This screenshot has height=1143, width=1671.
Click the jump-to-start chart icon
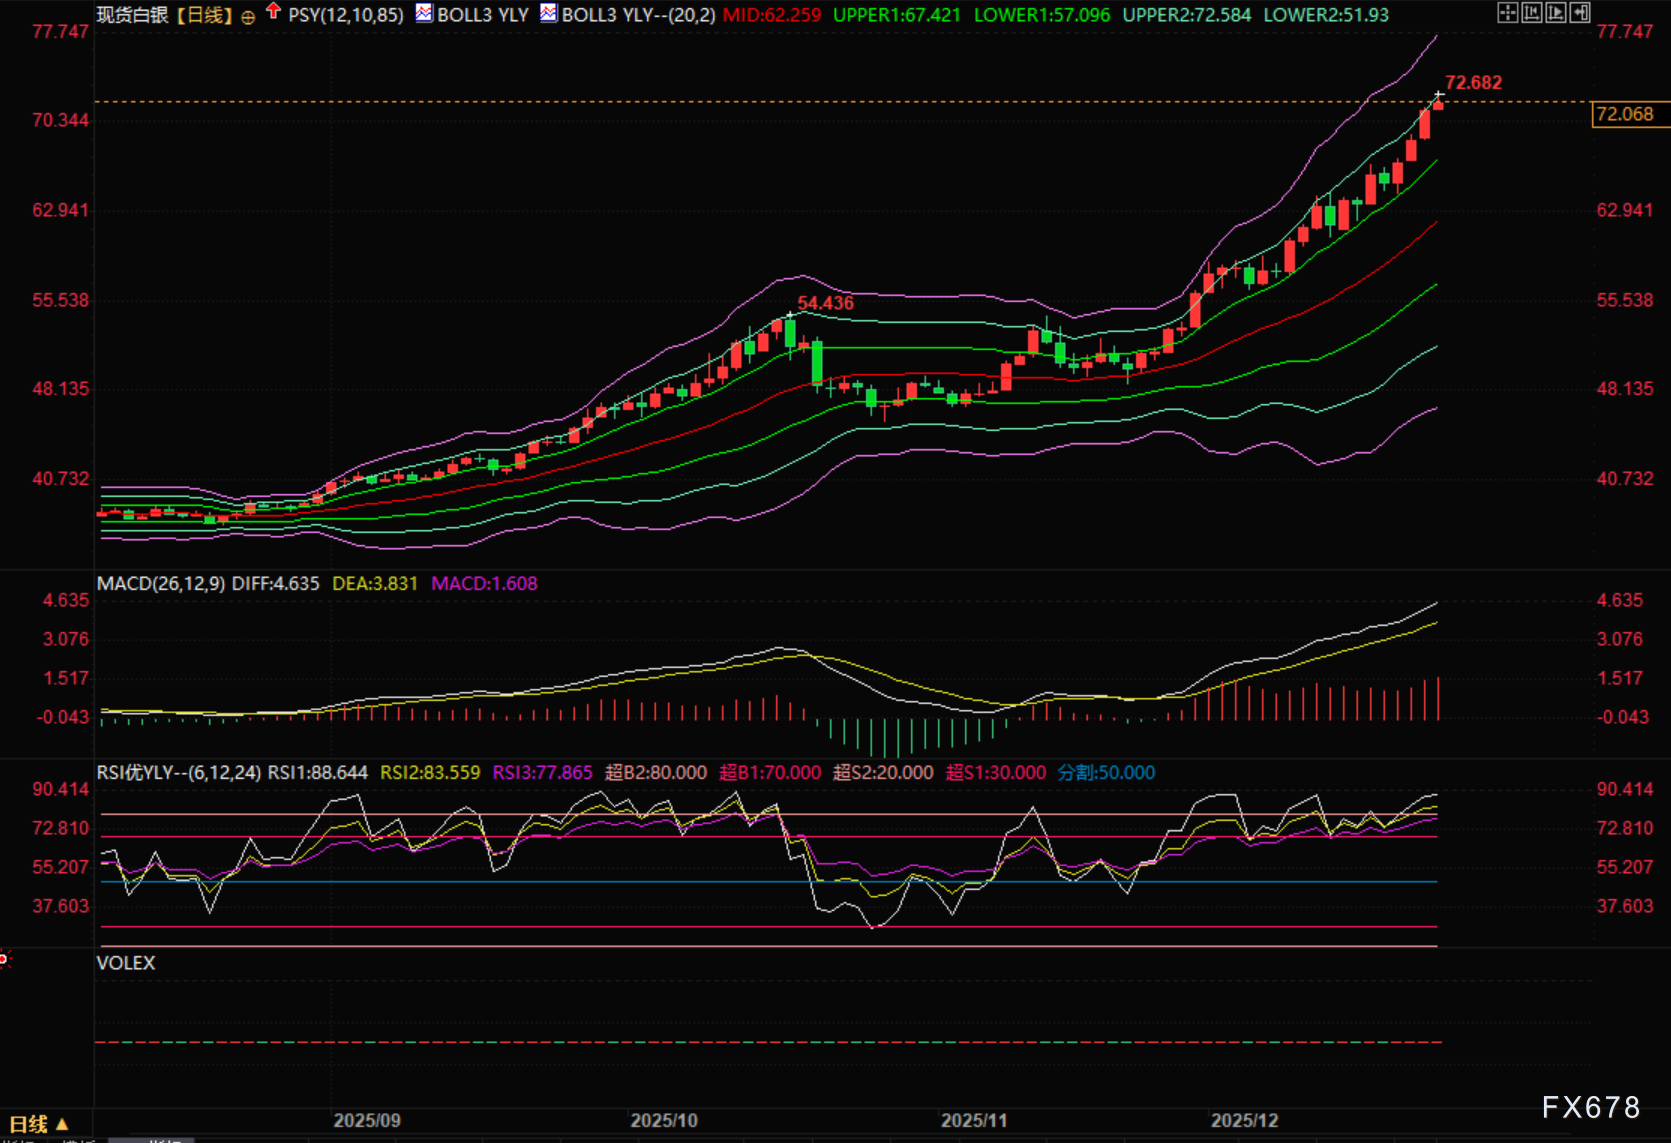(1531, 13)
